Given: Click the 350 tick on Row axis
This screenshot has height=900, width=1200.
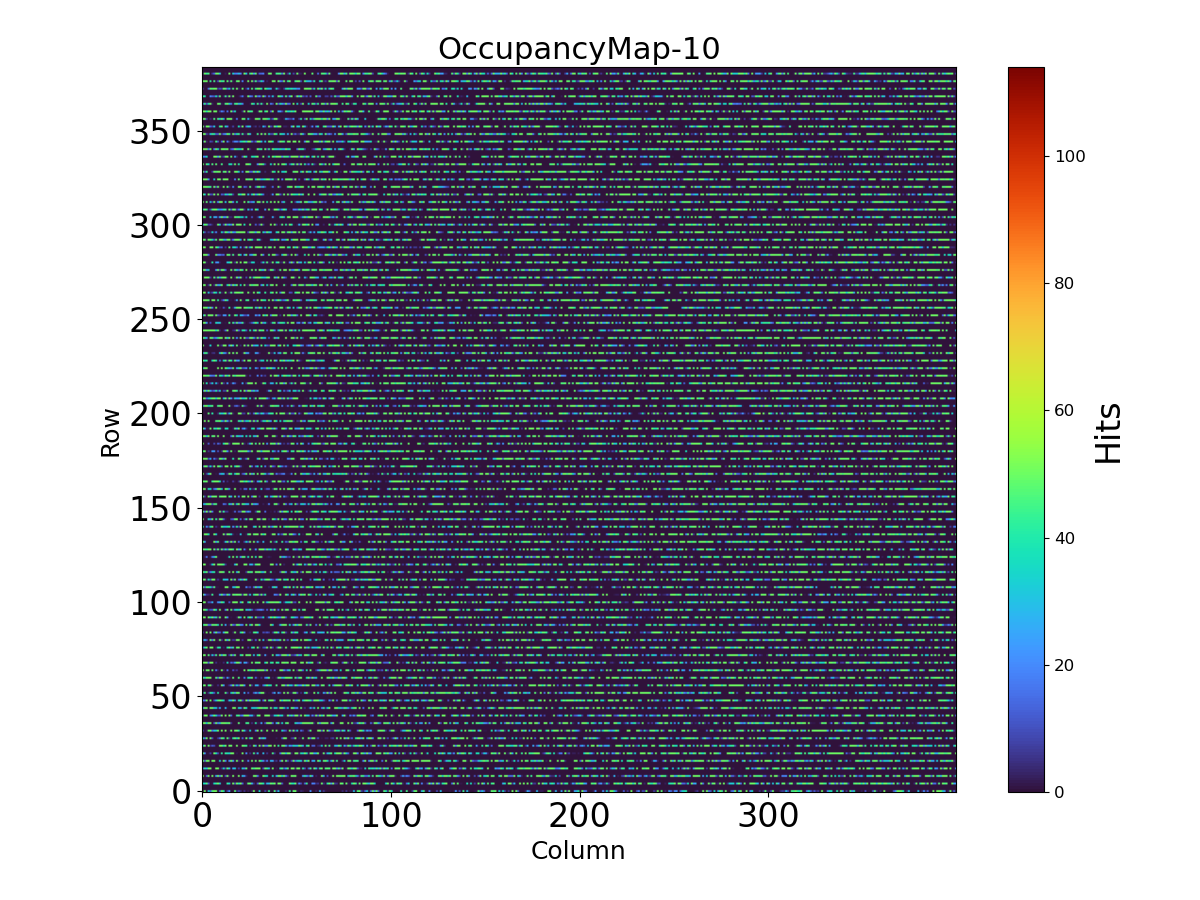Looking at the screenshot, I should (x=160, y=132).
